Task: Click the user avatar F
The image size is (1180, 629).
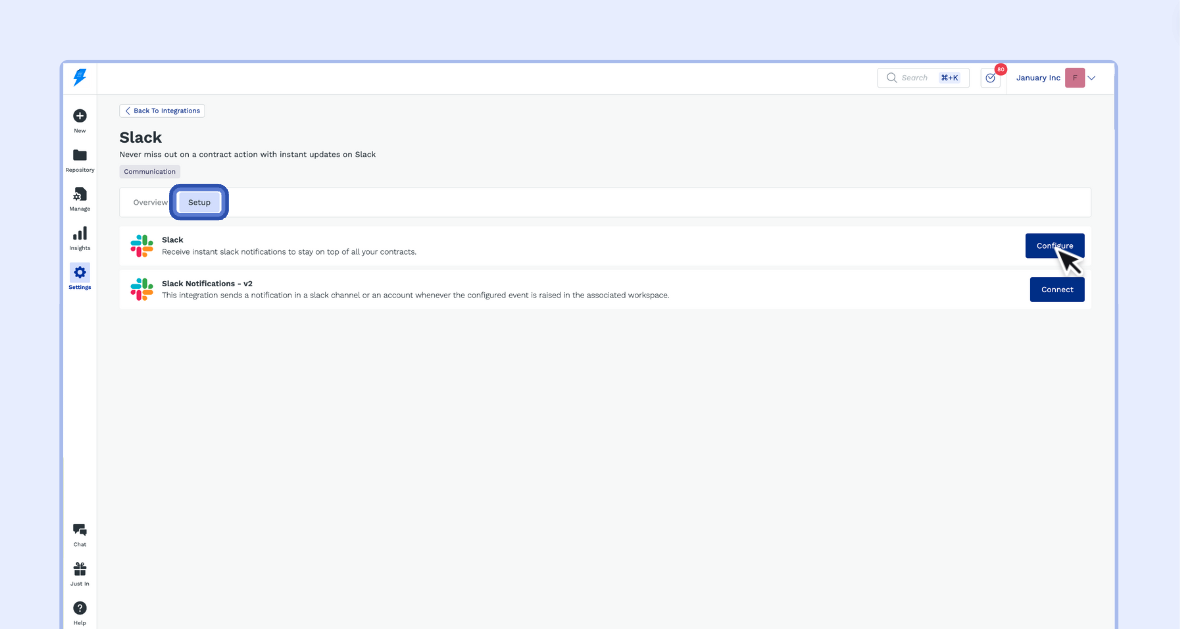Action: click(x=1075, y=77)
